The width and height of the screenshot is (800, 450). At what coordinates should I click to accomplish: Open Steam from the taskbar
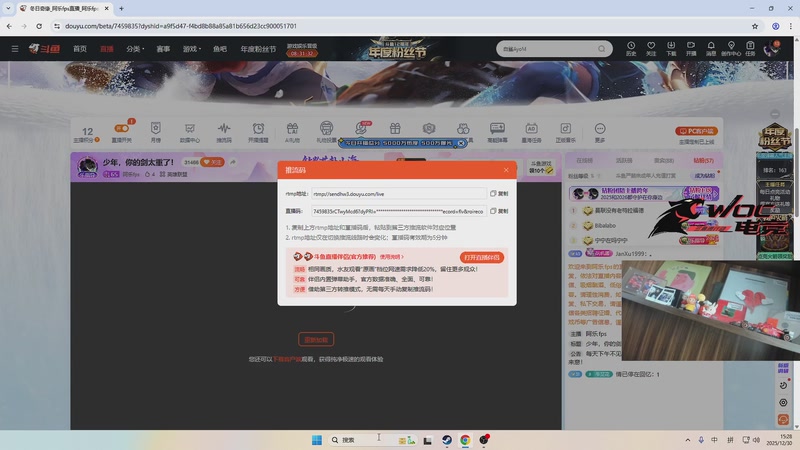pos(446,440)
